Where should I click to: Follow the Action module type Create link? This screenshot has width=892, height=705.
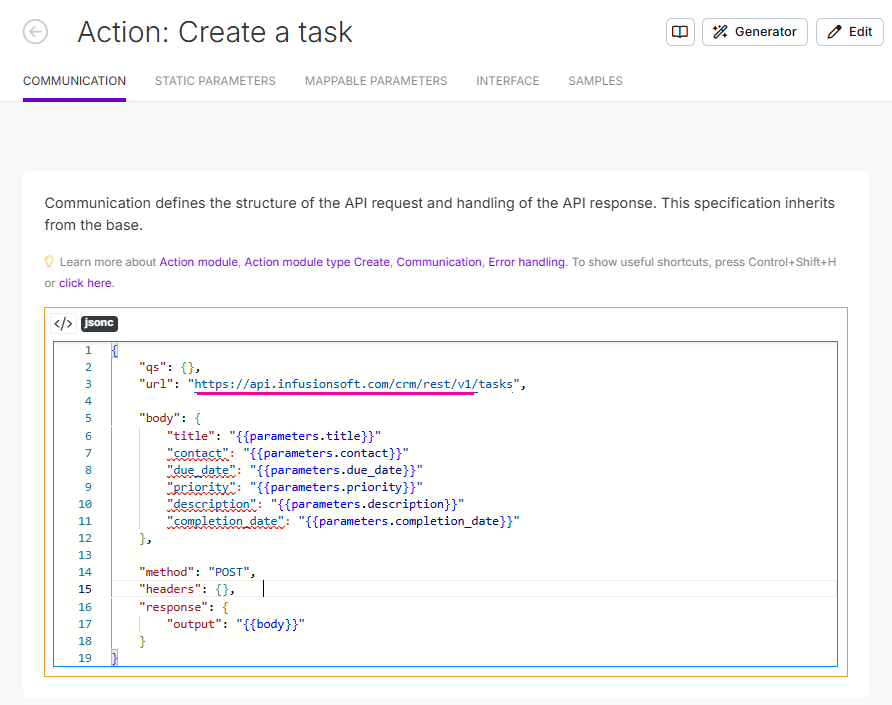(317, 262)
